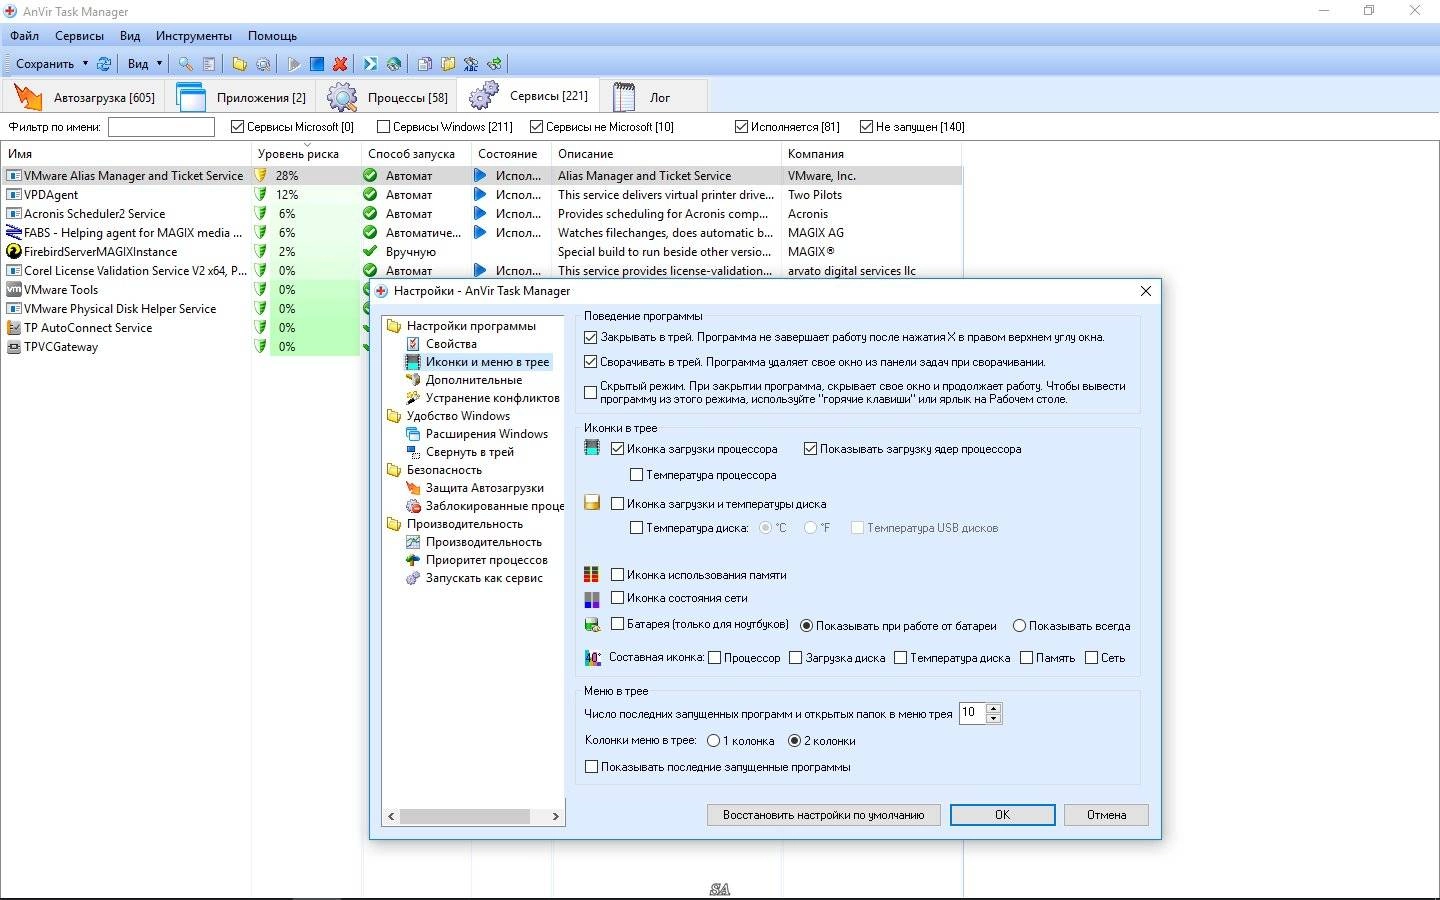Open the Файл menu
Image resolution: width=1440 pixels, height=900 pixels.
pyautogui.click(x=25, y=35)
